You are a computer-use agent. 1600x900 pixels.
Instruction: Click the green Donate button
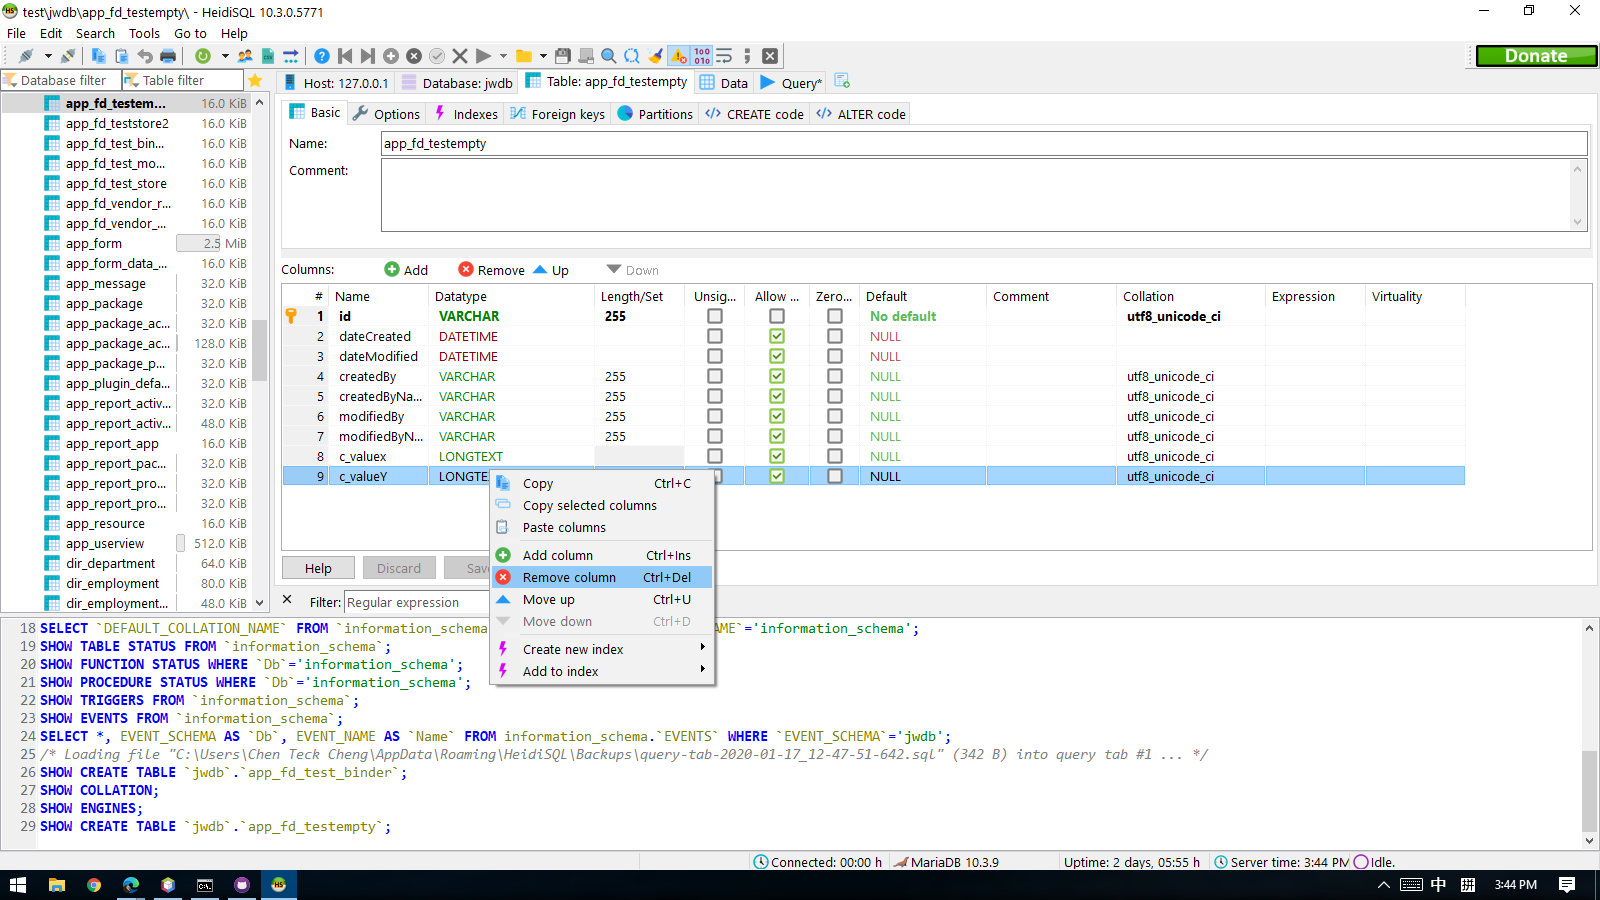coord(1536,56)
